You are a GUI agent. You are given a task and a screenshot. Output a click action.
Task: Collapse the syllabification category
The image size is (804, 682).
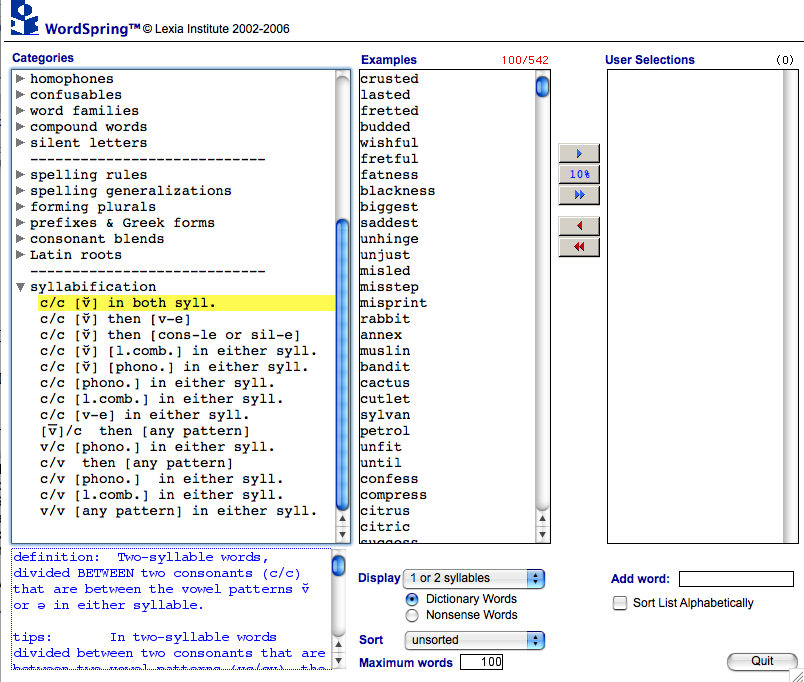[21, 287]
